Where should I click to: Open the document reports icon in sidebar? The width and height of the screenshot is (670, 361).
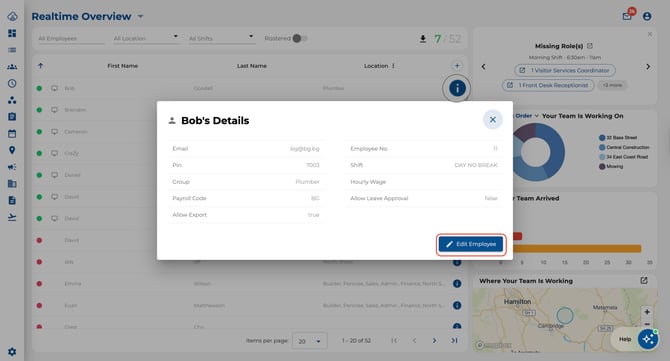[12, 200]
